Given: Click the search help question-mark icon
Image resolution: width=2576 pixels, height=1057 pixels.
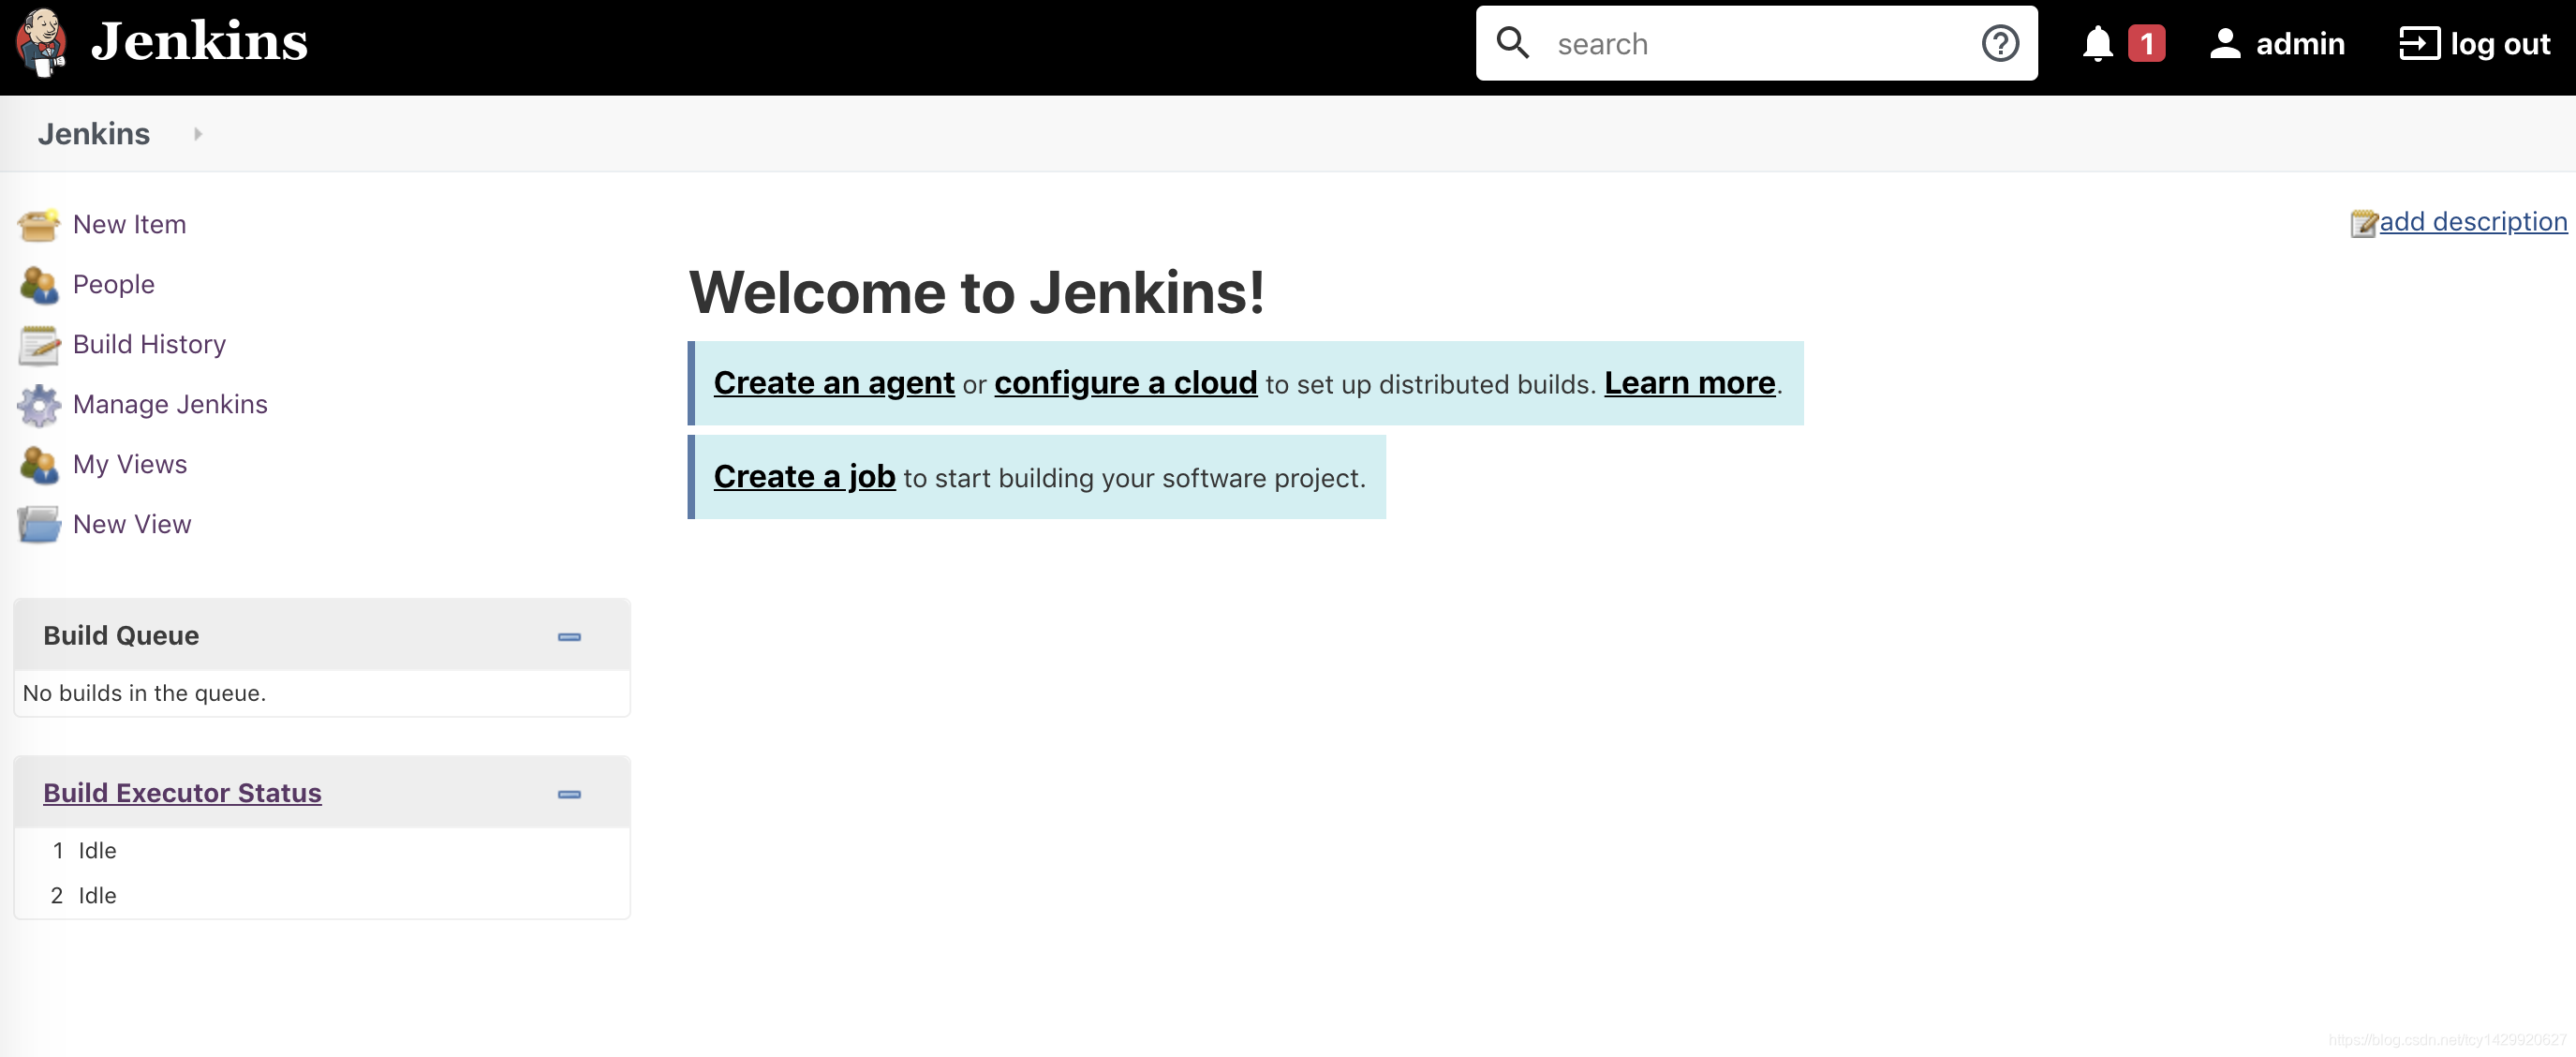Looking at the screenshot, I should click(2000, 44).
